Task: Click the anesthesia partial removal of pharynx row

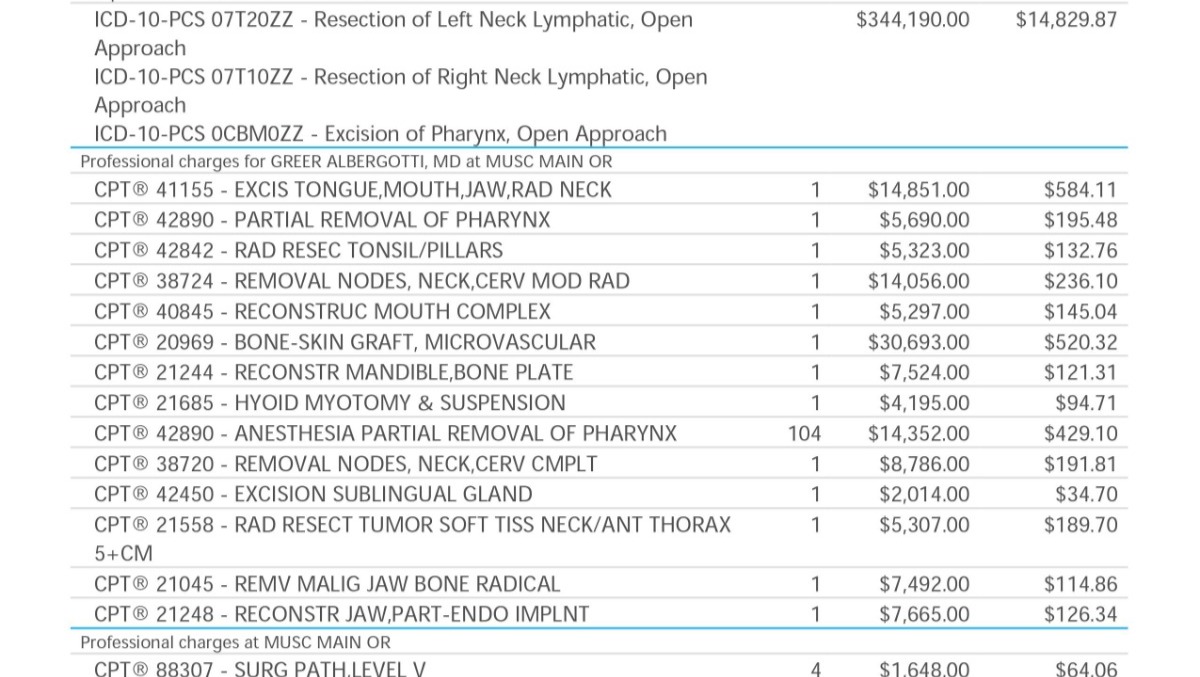Action: coord(385,434)
